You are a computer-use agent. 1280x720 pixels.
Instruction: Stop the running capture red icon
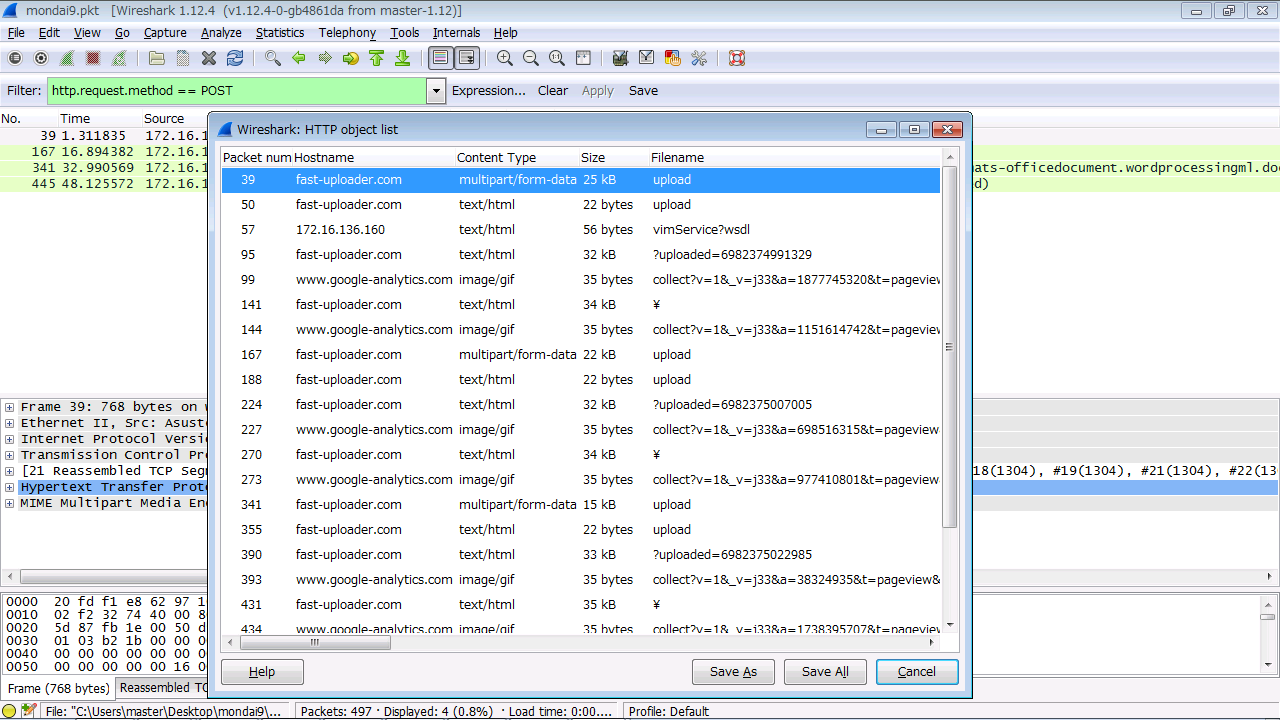tap(93, 58)
